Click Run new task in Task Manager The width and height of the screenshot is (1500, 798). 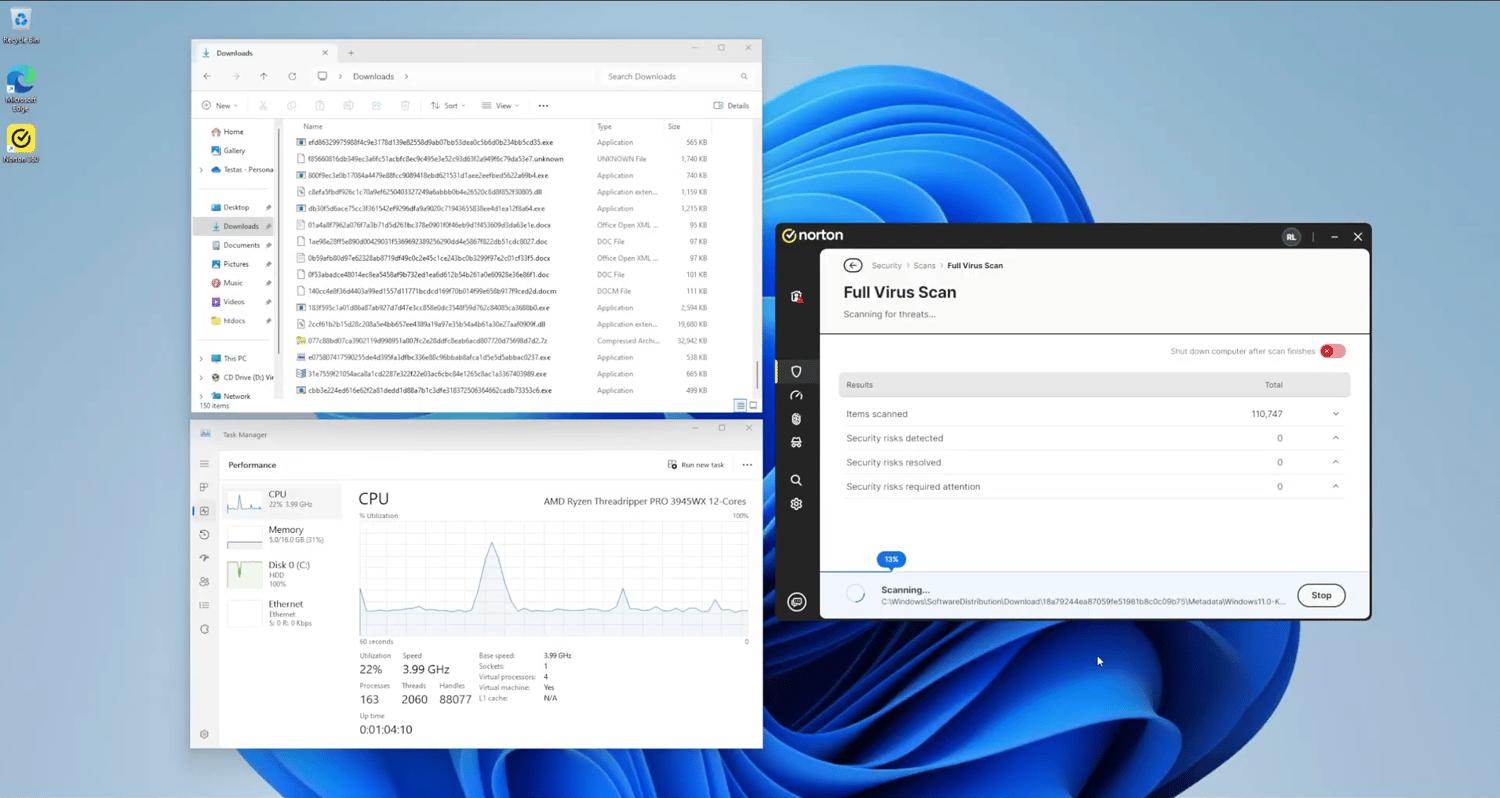coord(696,465)
